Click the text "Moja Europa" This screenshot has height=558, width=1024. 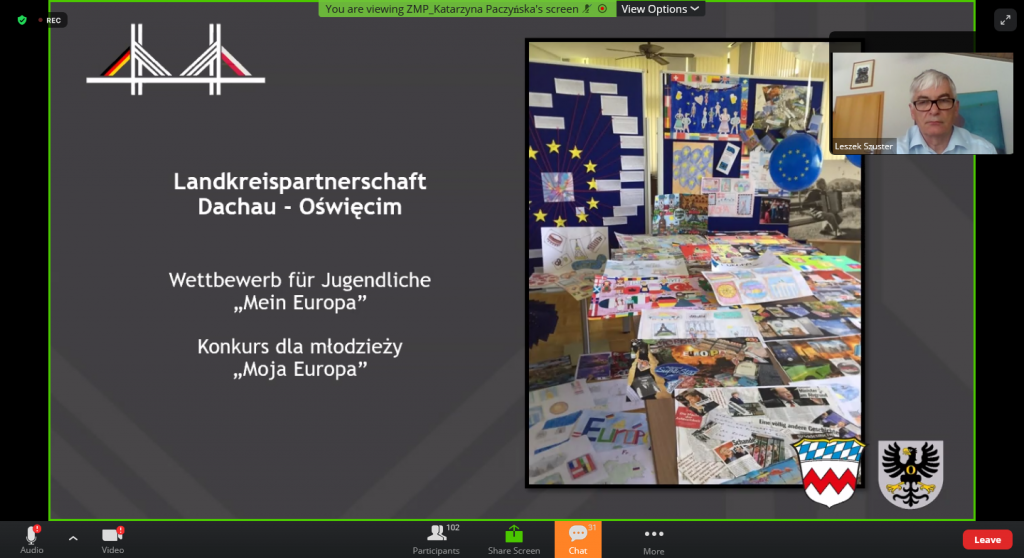300,369
